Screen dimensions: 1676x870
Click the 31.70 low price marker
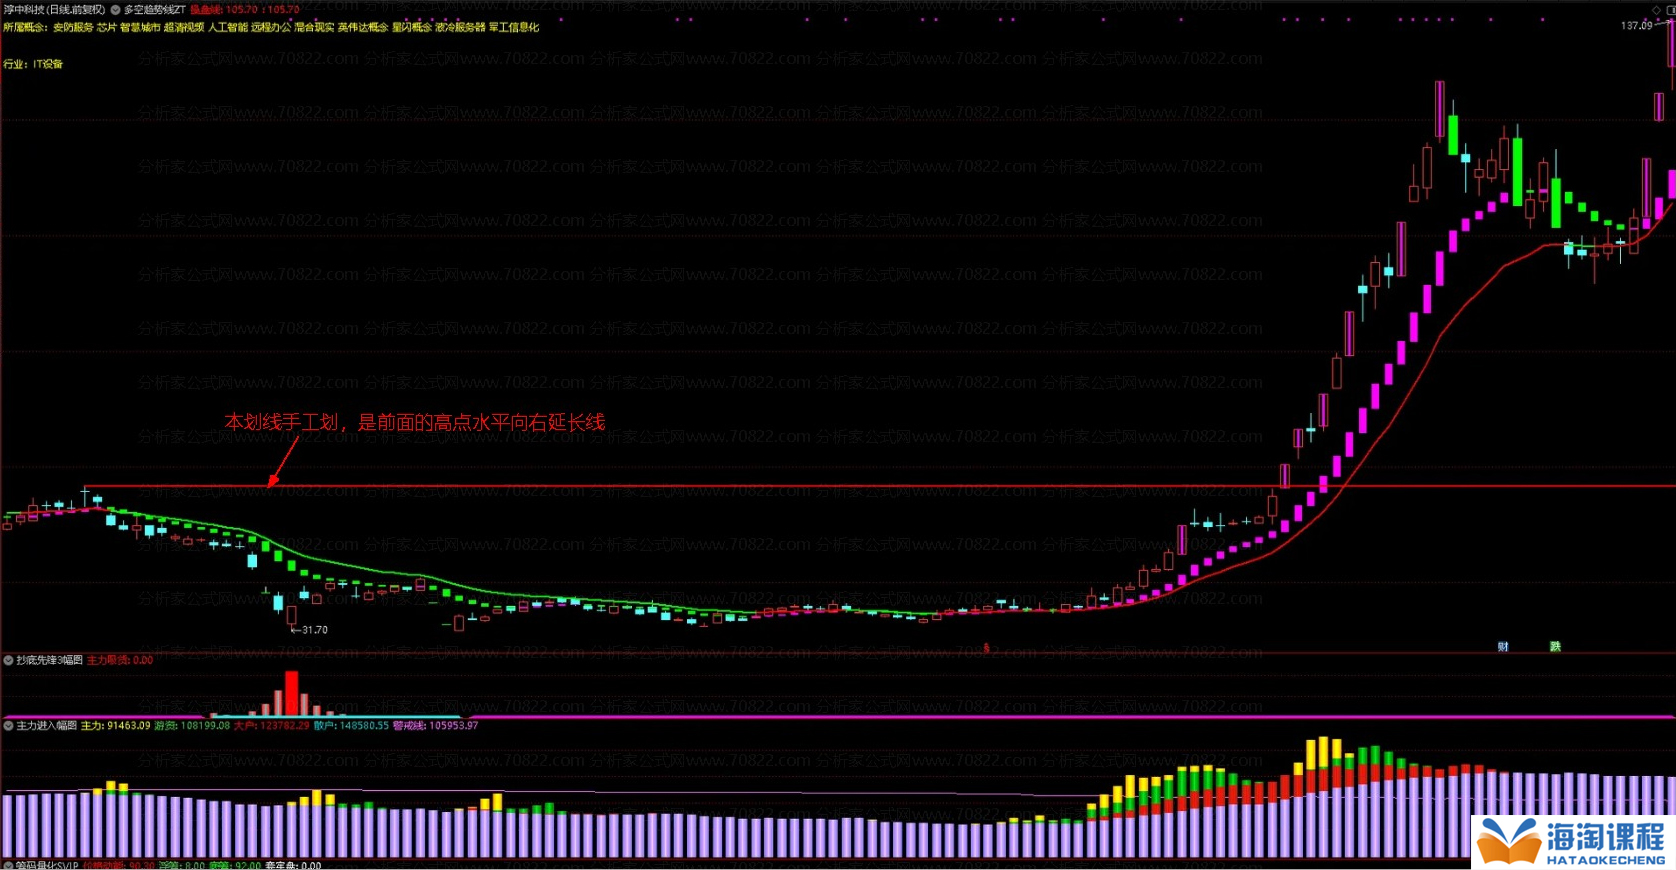tap(312, 630)
